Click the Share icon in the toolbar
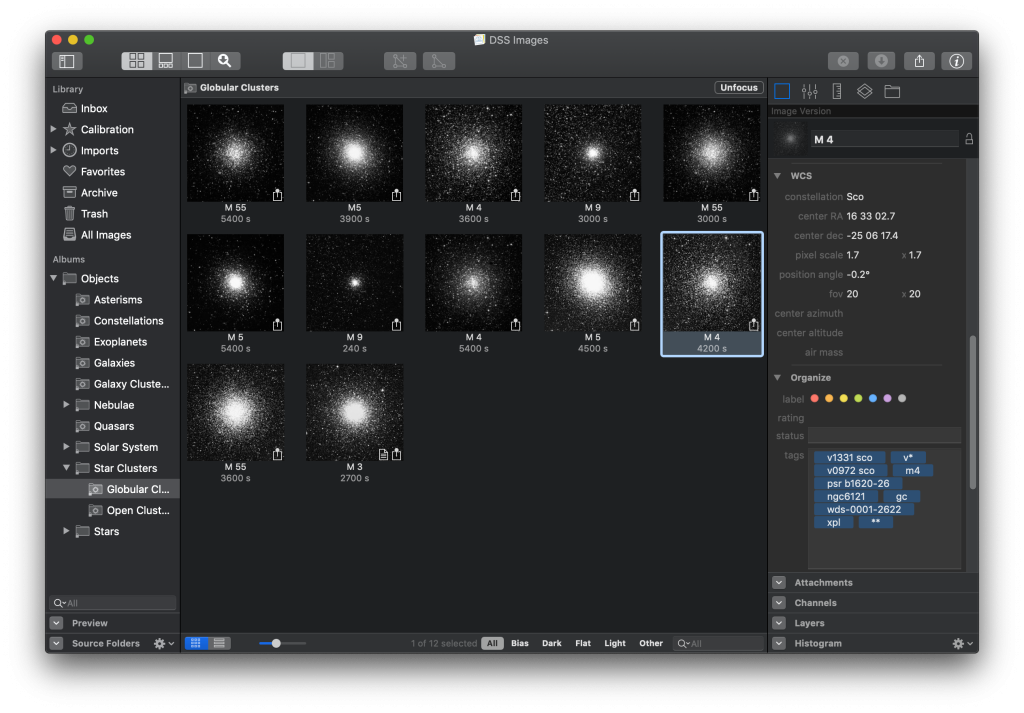This screenshot has height=713, width=1024. coord(919,61)
